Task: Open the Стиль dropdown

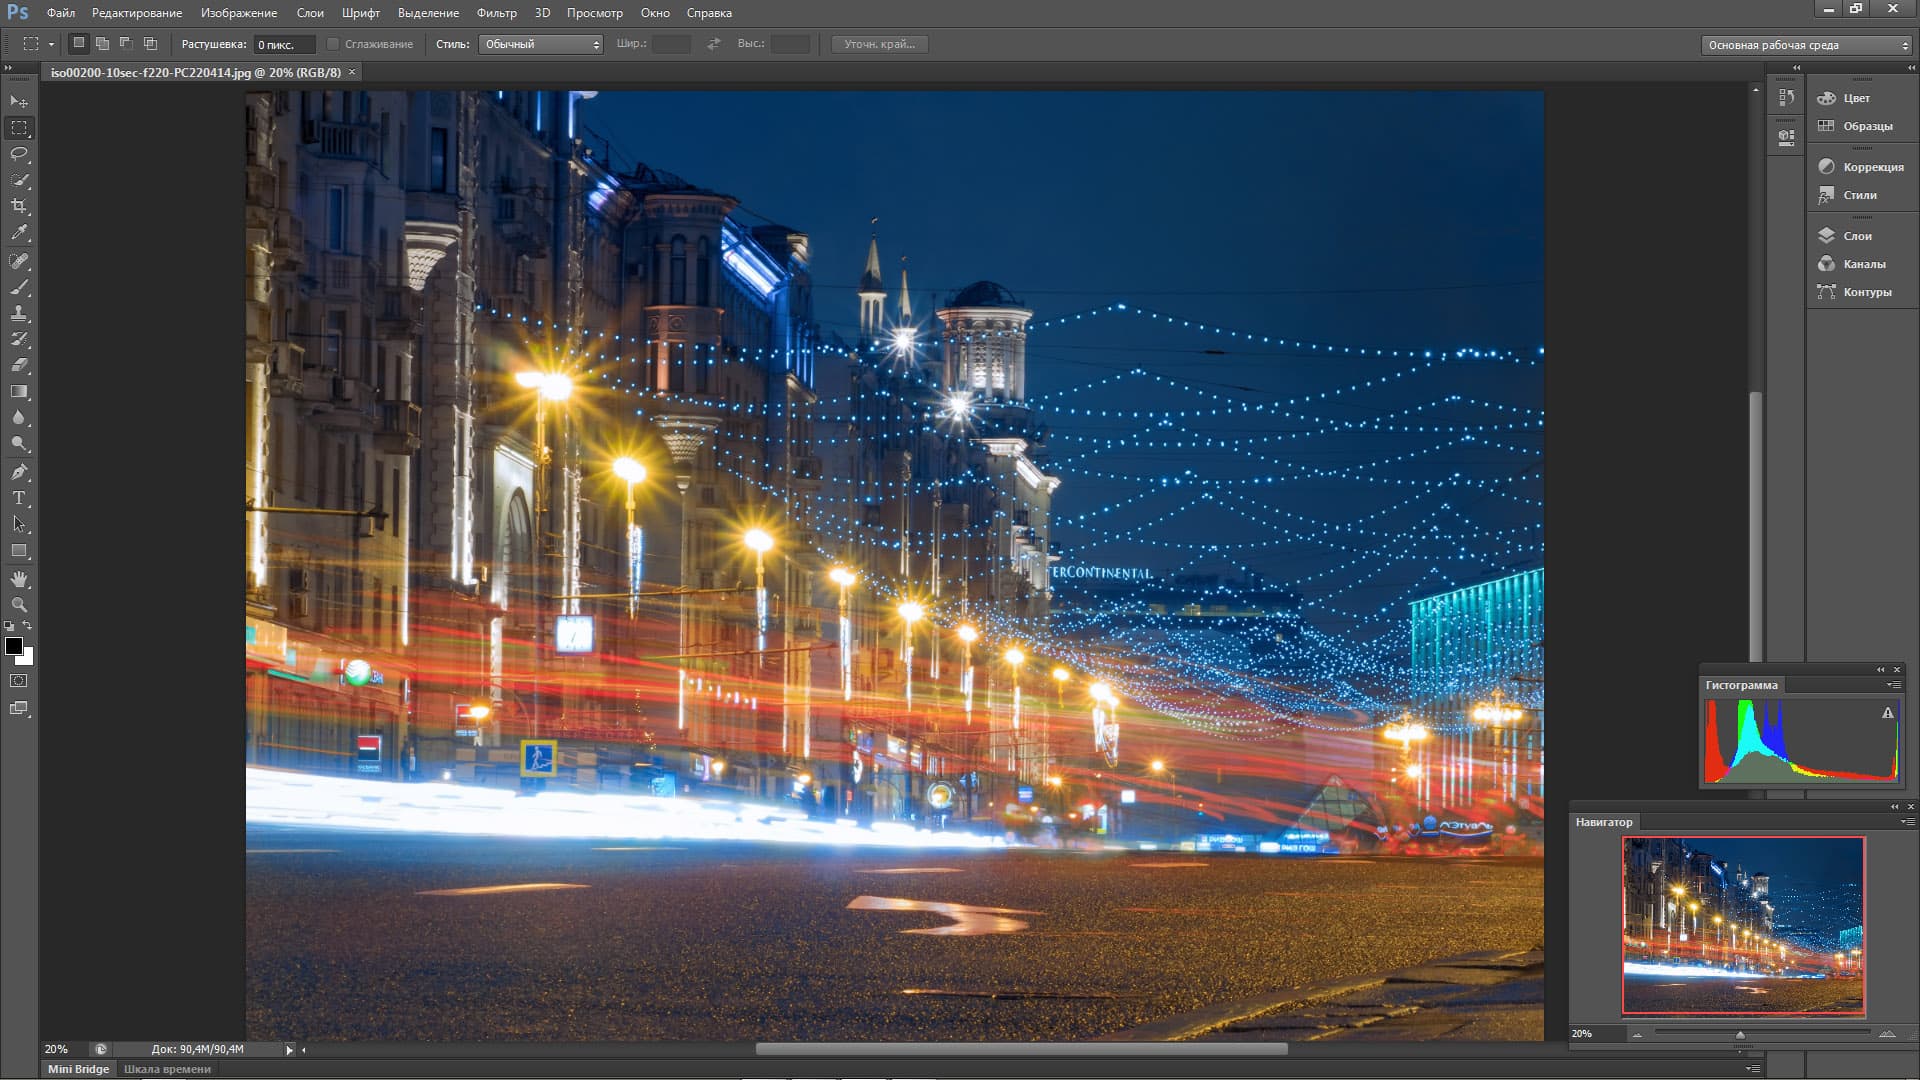Action: 541,44
